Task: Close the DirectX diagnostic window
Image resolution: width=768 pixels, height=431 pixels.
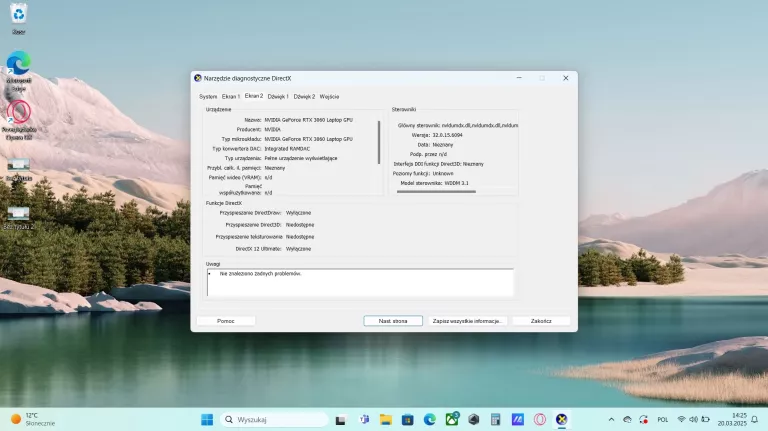Action: click(x=566, y=78)
